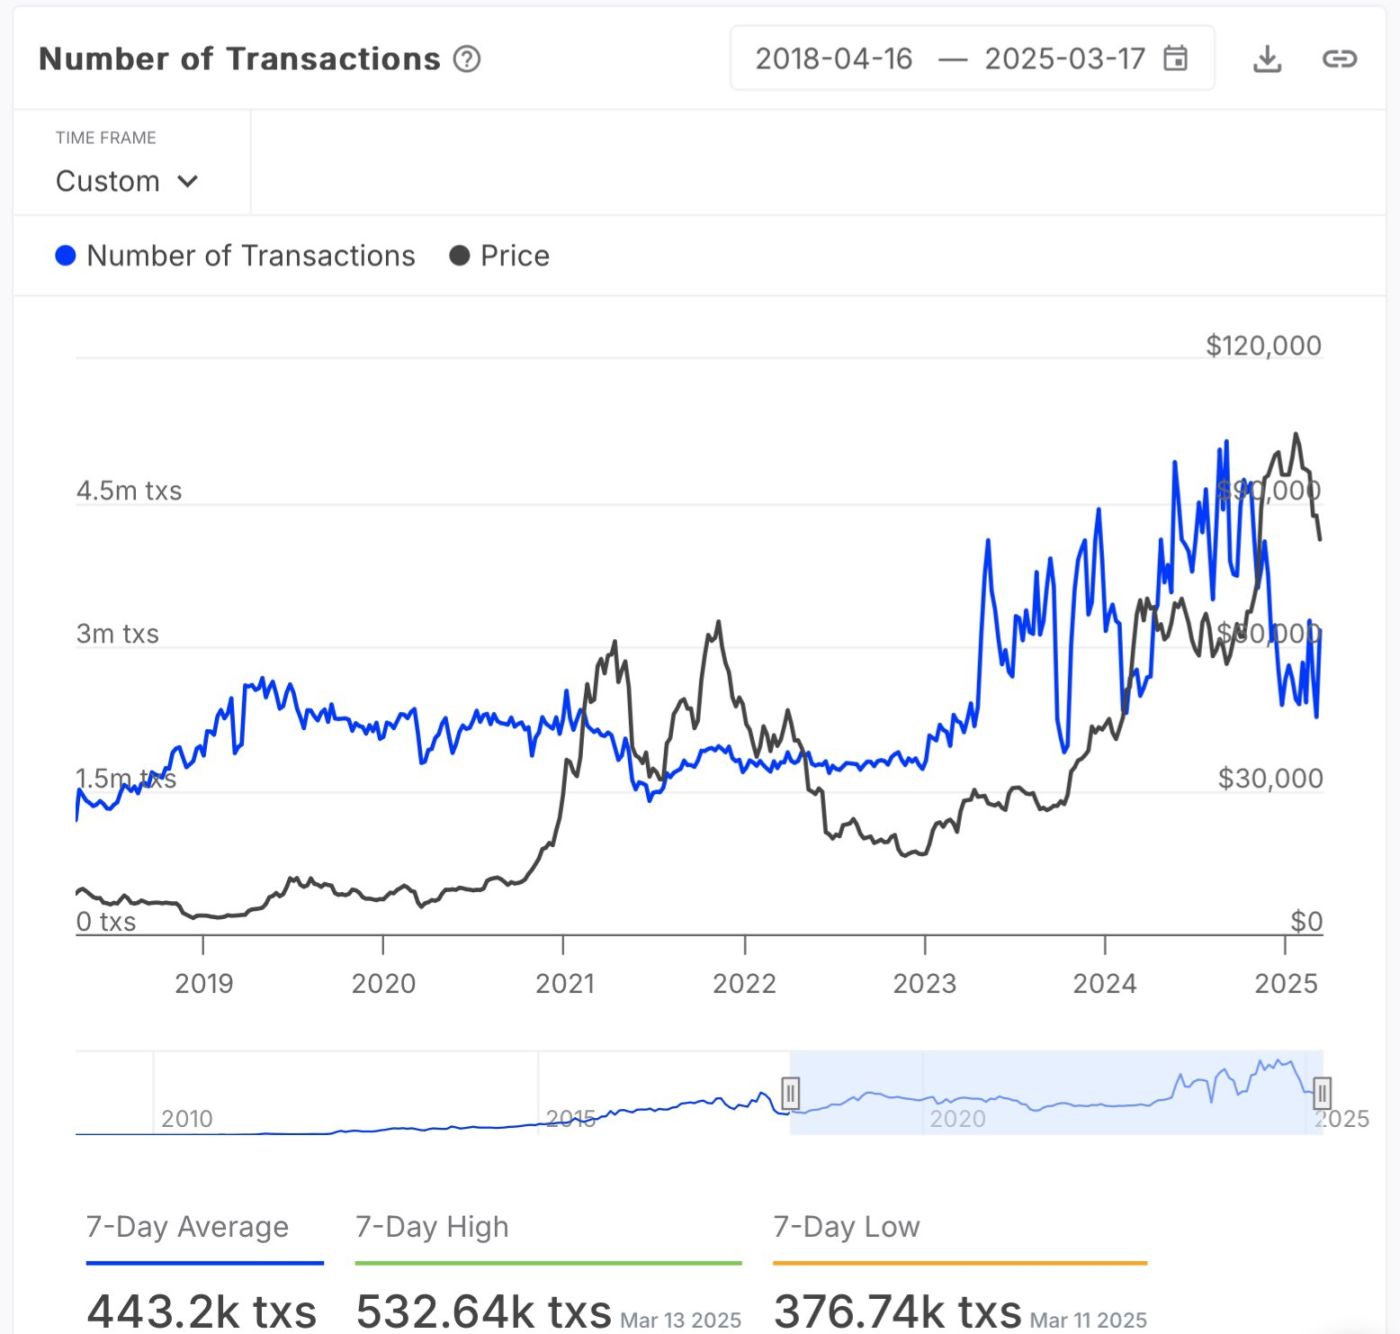Click the time frame chevron arrow

(188, 181)
